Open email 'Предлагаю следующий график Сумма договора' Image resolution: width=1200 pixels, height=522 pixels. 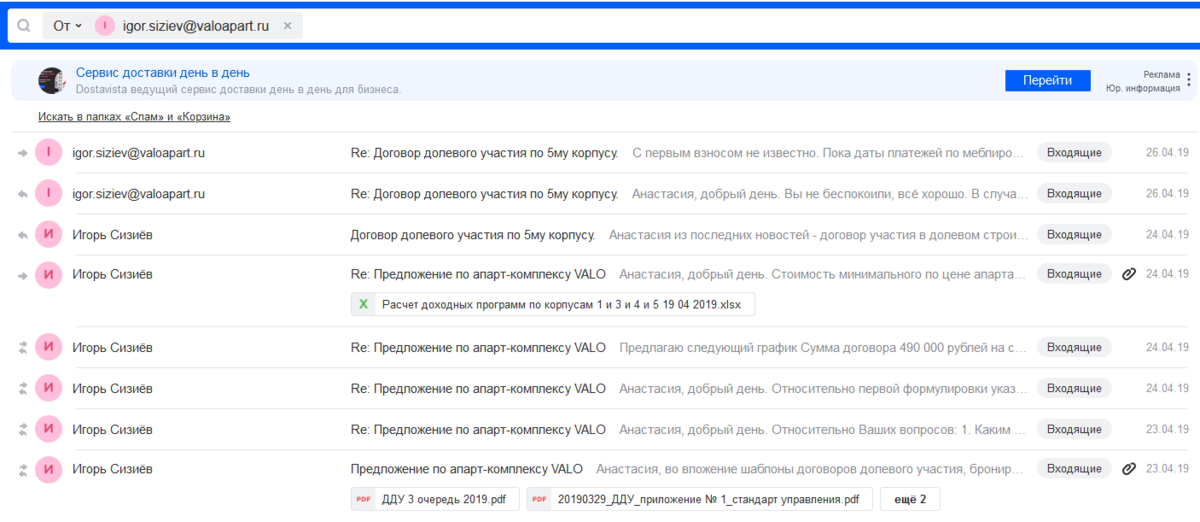pos(600,348)
